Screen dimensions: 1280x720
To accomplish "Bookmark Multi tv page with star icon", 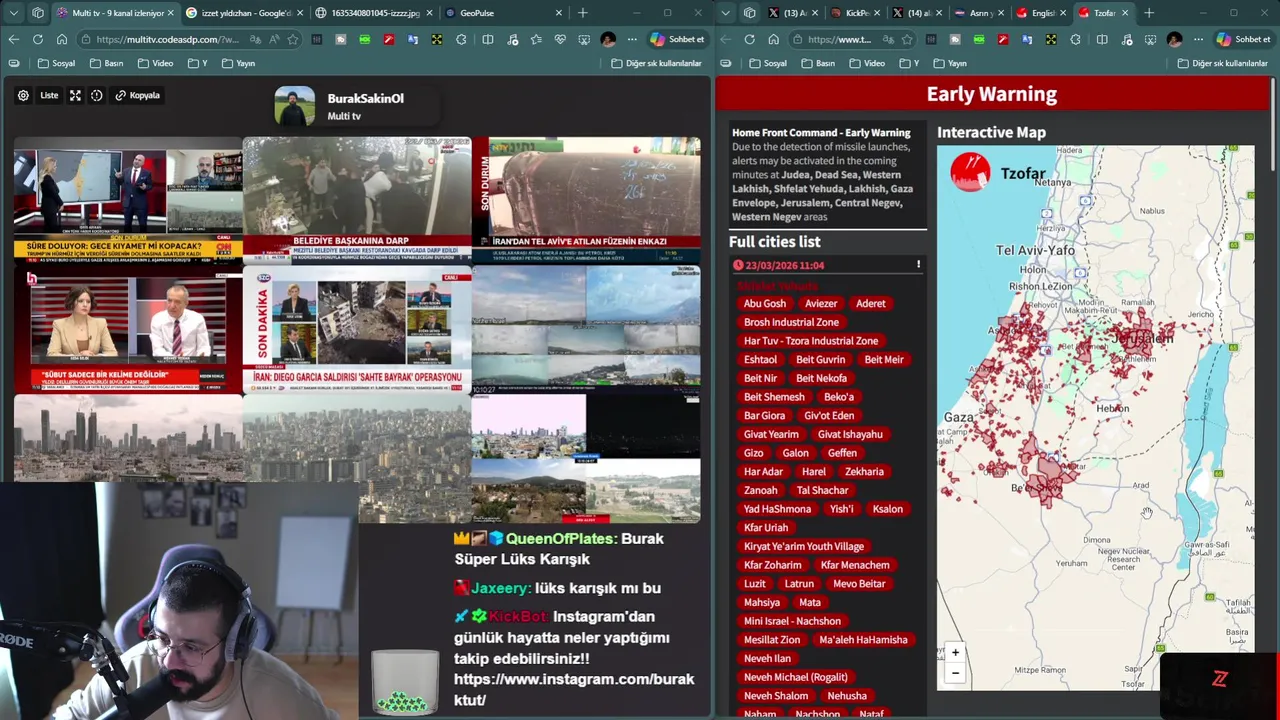I will (293, 39).
